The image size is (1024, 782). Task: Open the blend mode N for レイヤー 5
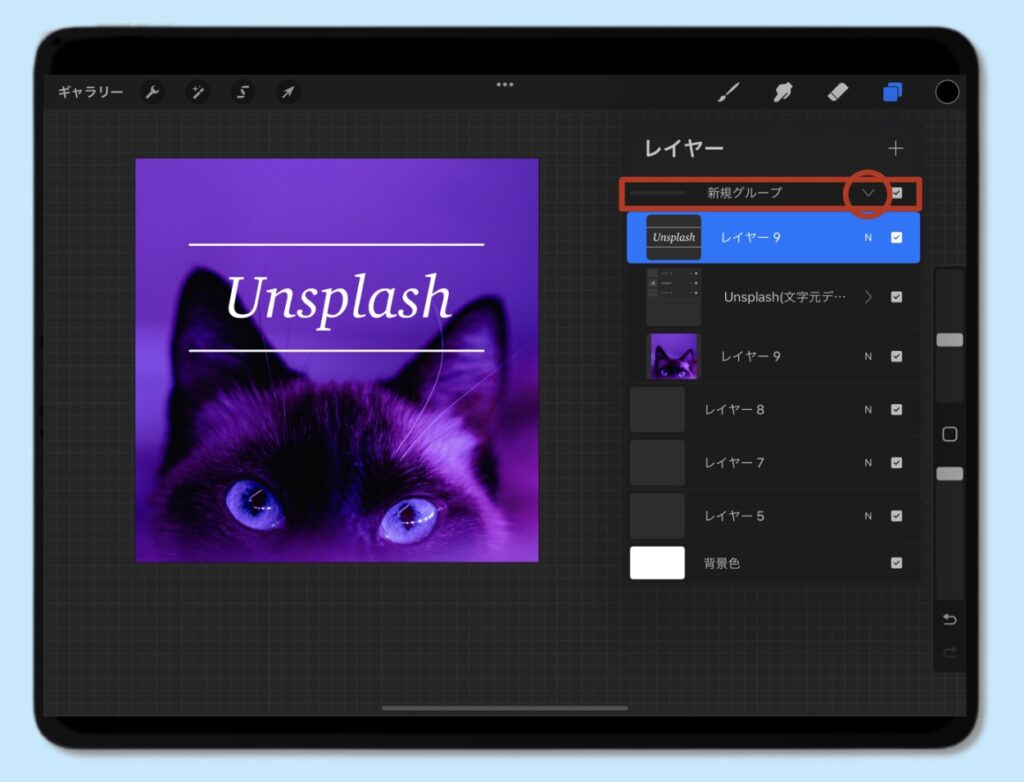pos(868,516)
